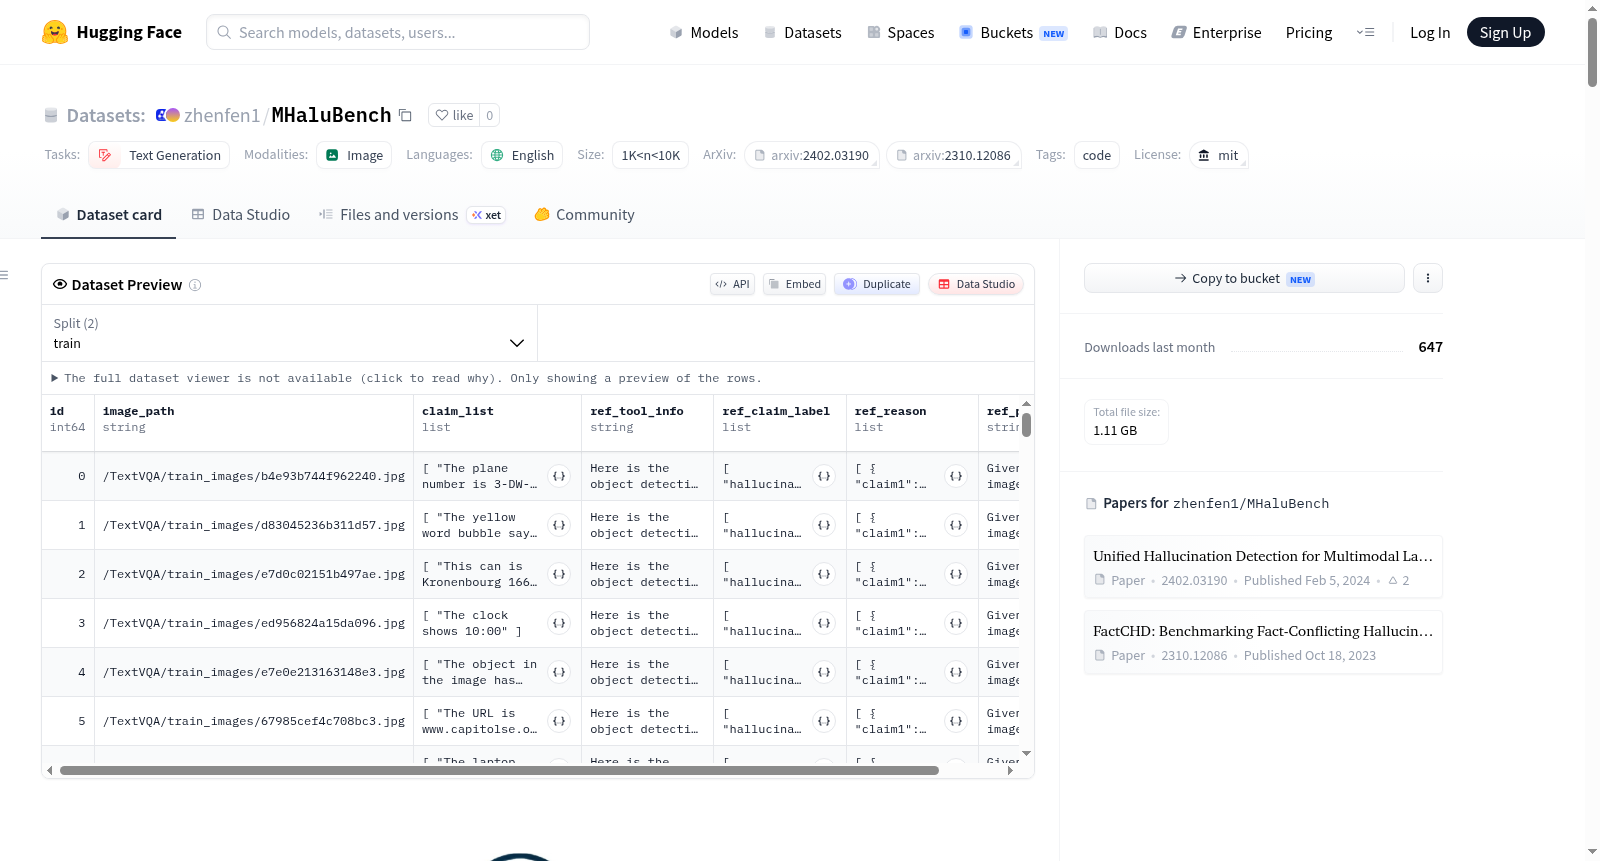
Task: Open the Hugging Face logo homepage
Action: tap(112, 32)
